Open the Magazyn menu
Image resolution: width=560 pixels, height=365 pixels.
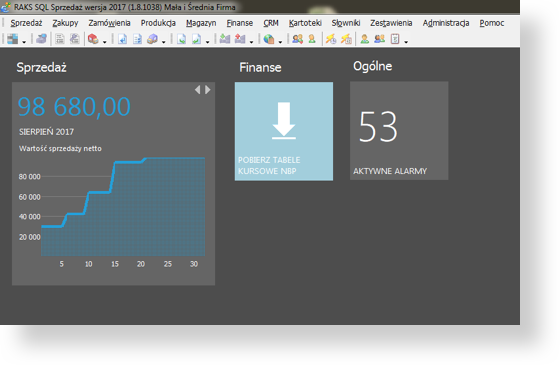tap(201, 23)
